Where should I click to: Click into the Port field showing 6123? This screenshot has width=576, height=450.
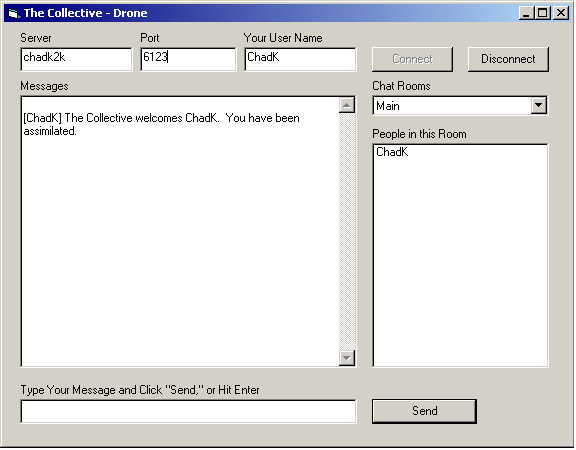[x=188, y=59]
